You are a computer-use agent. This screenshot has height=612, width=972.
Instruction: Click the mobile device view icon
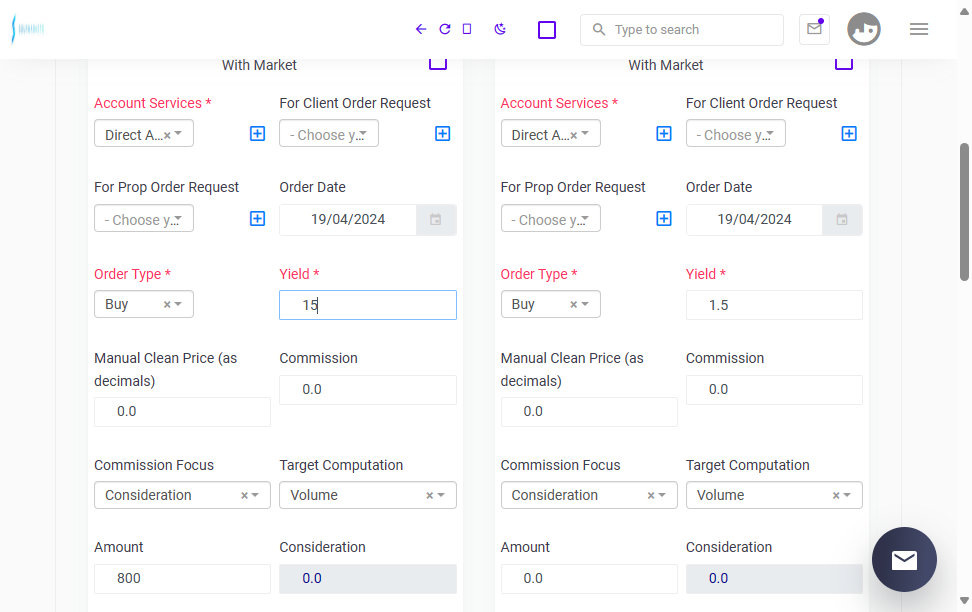pos(467,29)
